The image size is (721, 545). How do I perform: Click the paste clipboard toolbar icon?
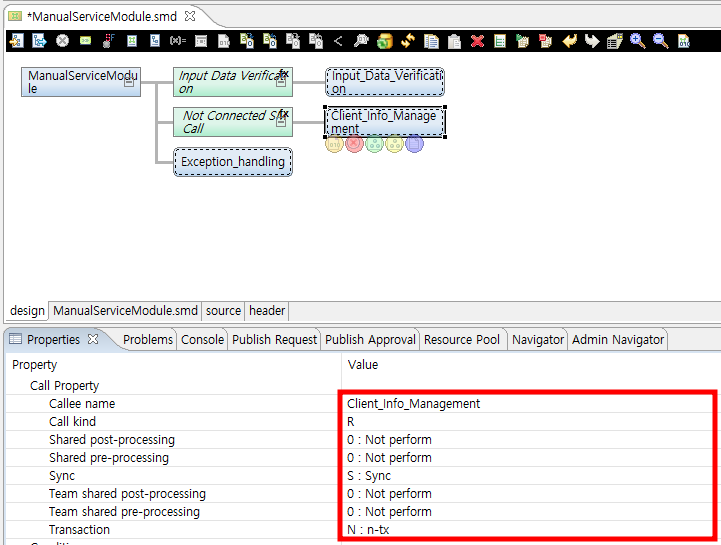[x=454, y=41]
